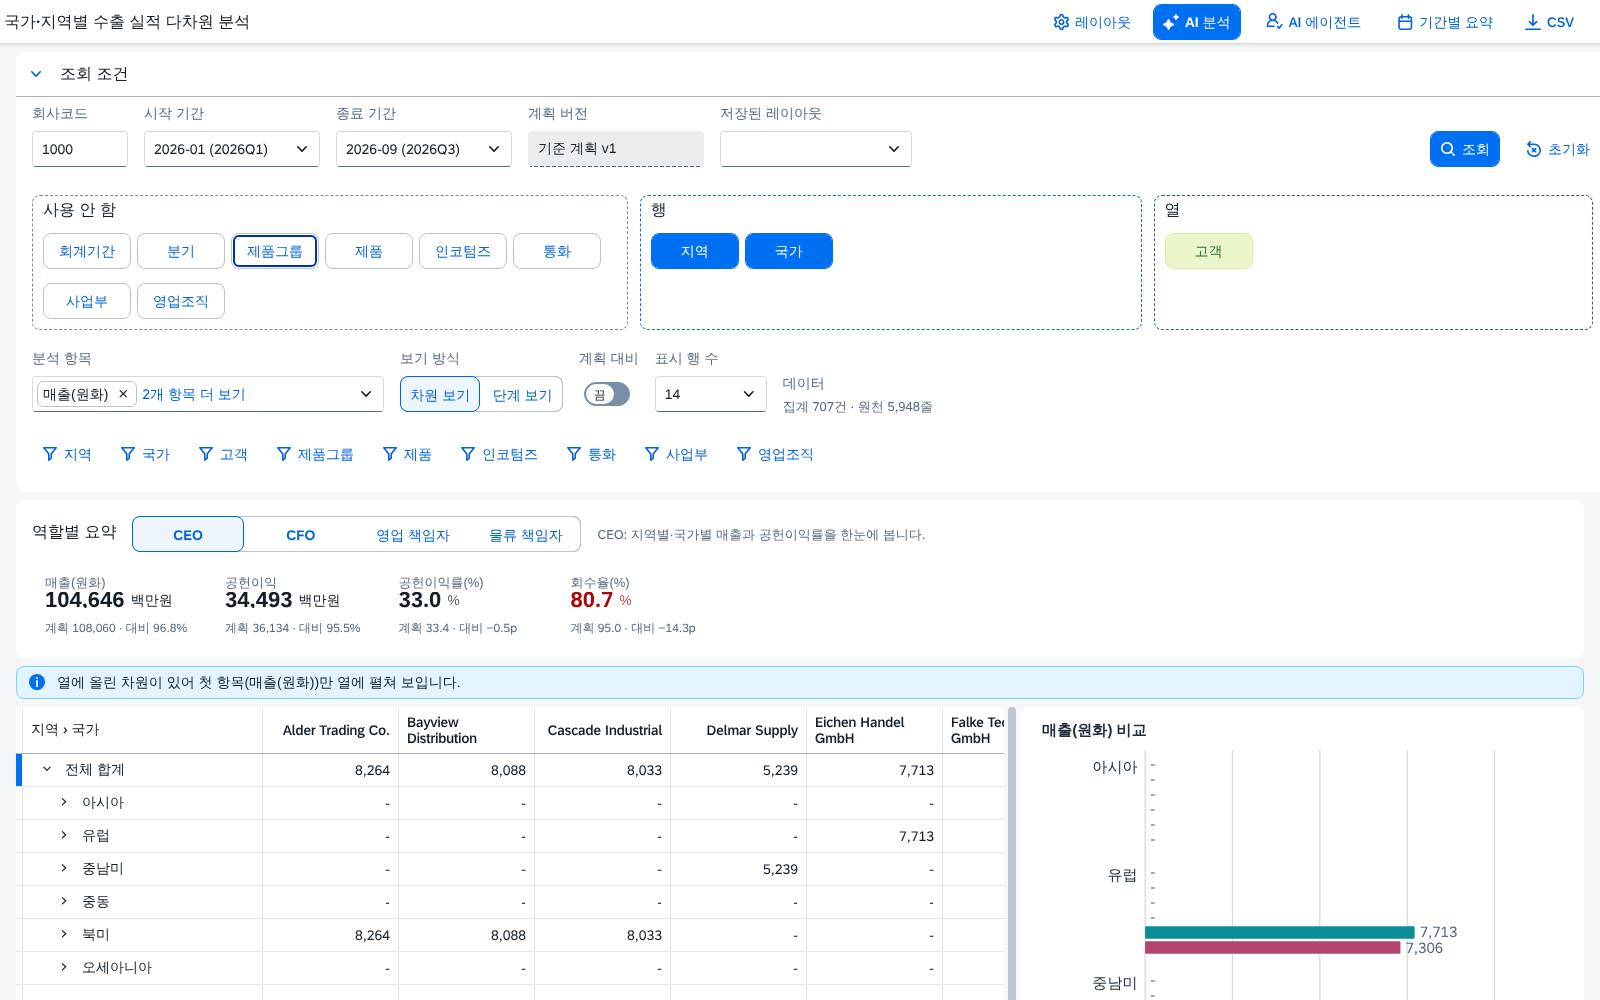Viewport: 1600px width, 1000px height.
Task: Click the unused 제품 dimension chip
Action: (369, 251)
